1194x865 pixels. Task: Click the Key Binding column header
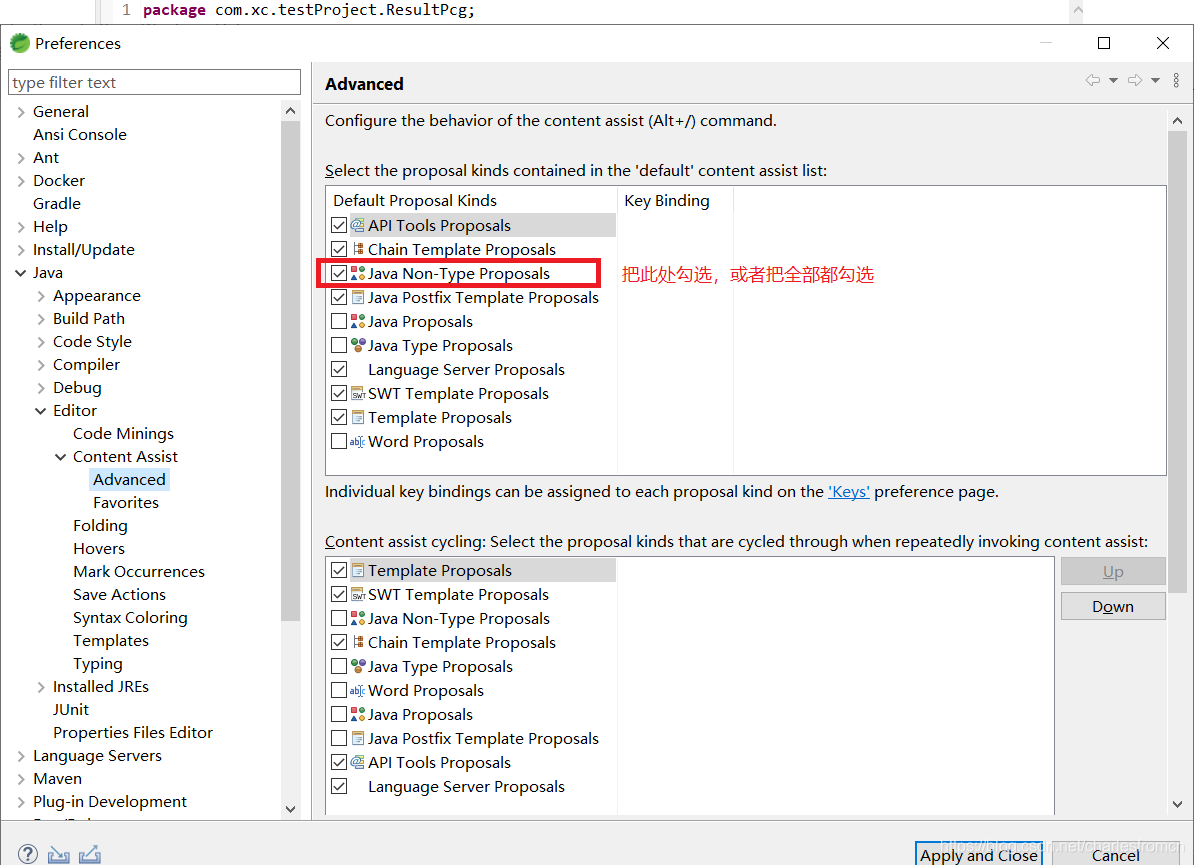(675, 200)
